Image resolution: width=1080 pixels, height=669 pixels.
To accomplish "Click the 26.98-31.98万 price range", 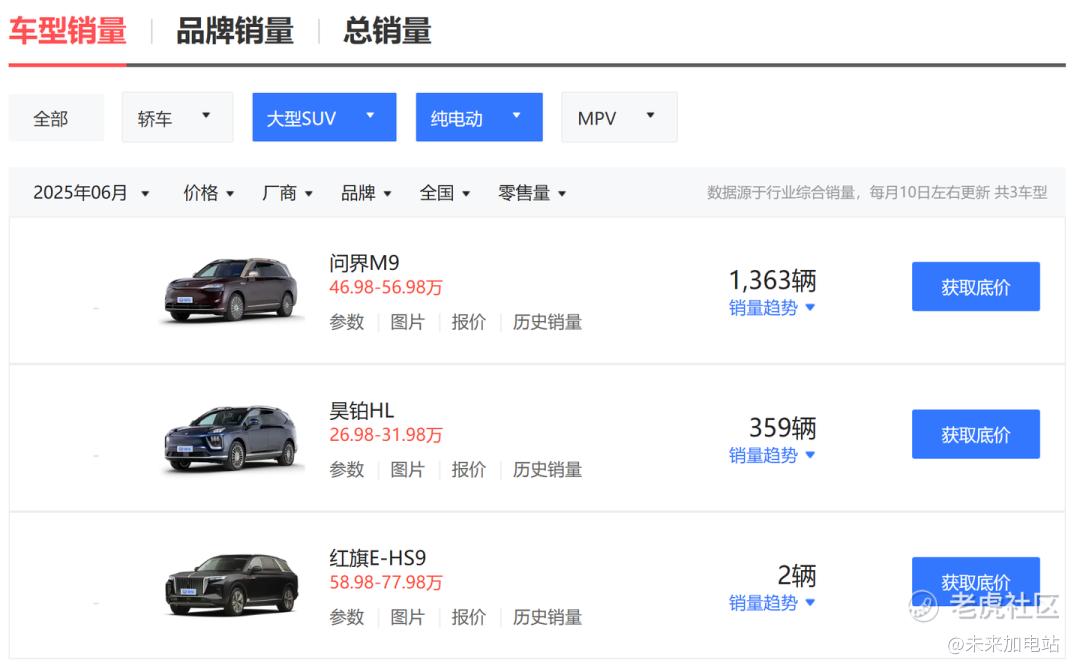I will tap(386, 435).
